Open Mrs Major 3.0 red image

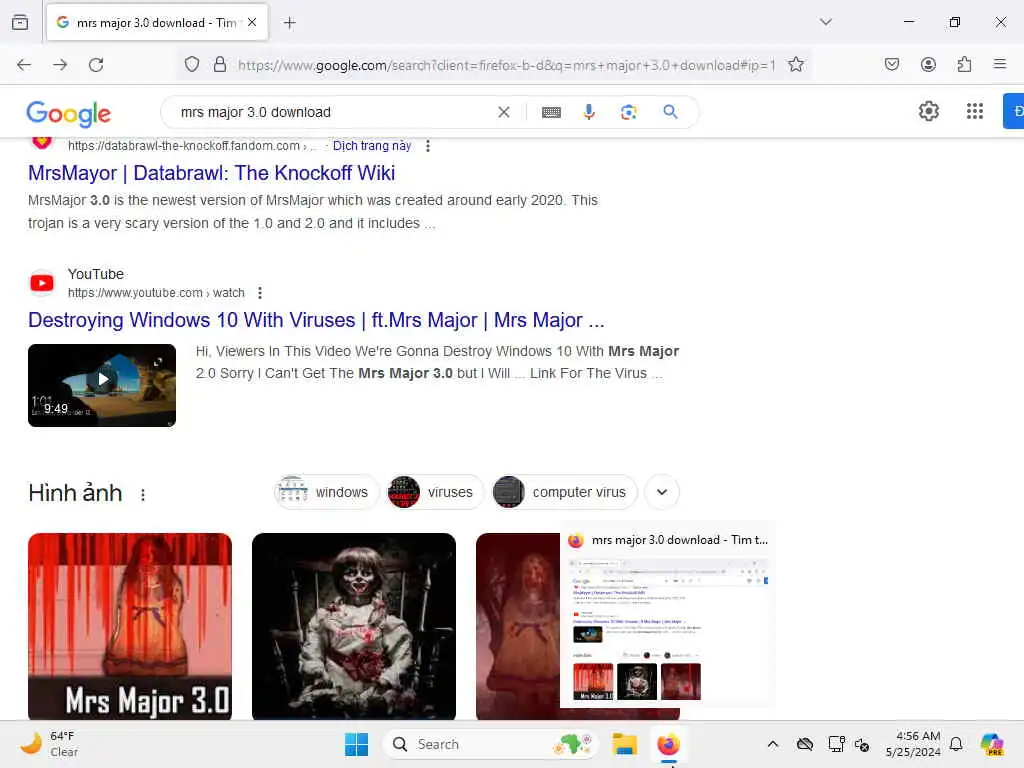[x=130, y=626]
